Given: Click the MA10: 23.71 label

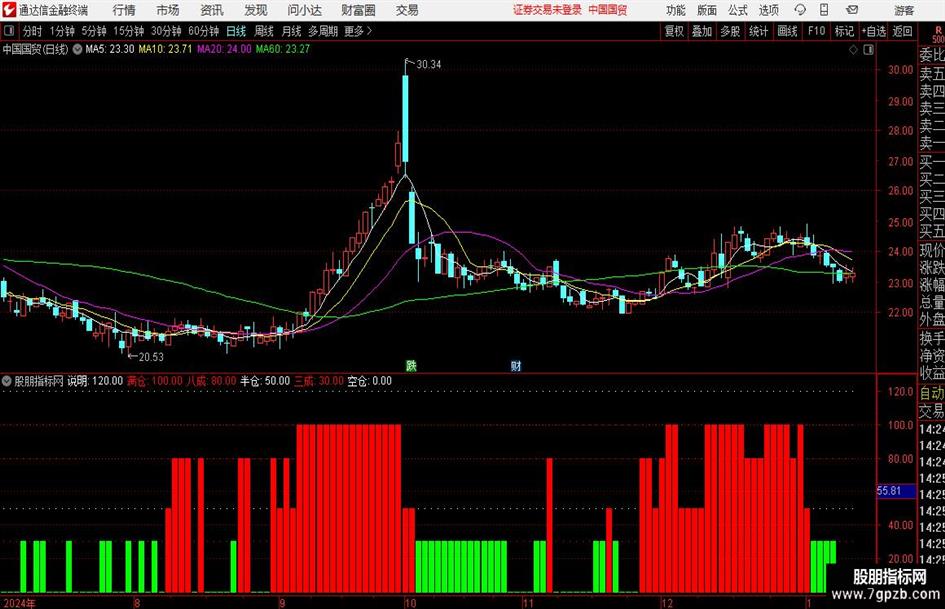Looking at the screenshot, I should [165, 49].
